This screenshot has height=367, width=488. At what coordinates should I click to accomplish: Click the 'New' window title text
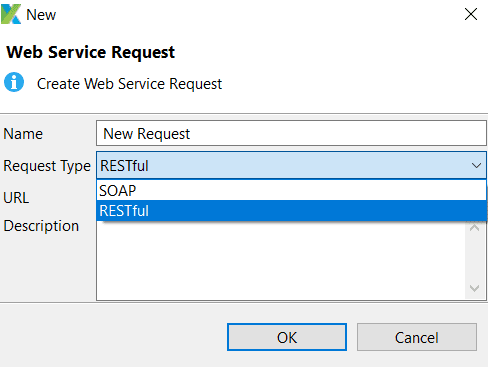click(41, 15)
